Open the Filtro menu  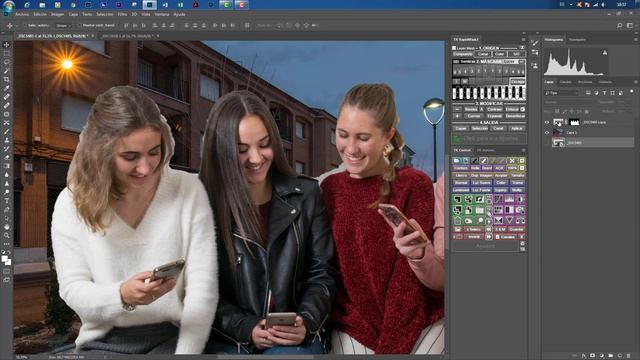(122, 14)
